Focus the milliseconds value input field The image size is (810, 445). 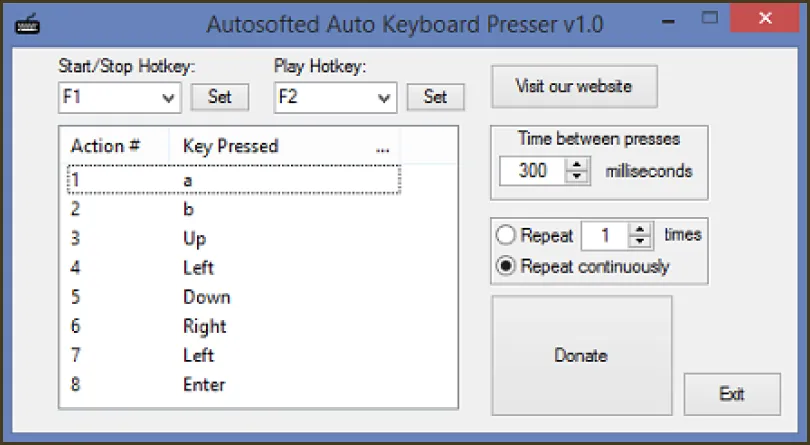533,171
